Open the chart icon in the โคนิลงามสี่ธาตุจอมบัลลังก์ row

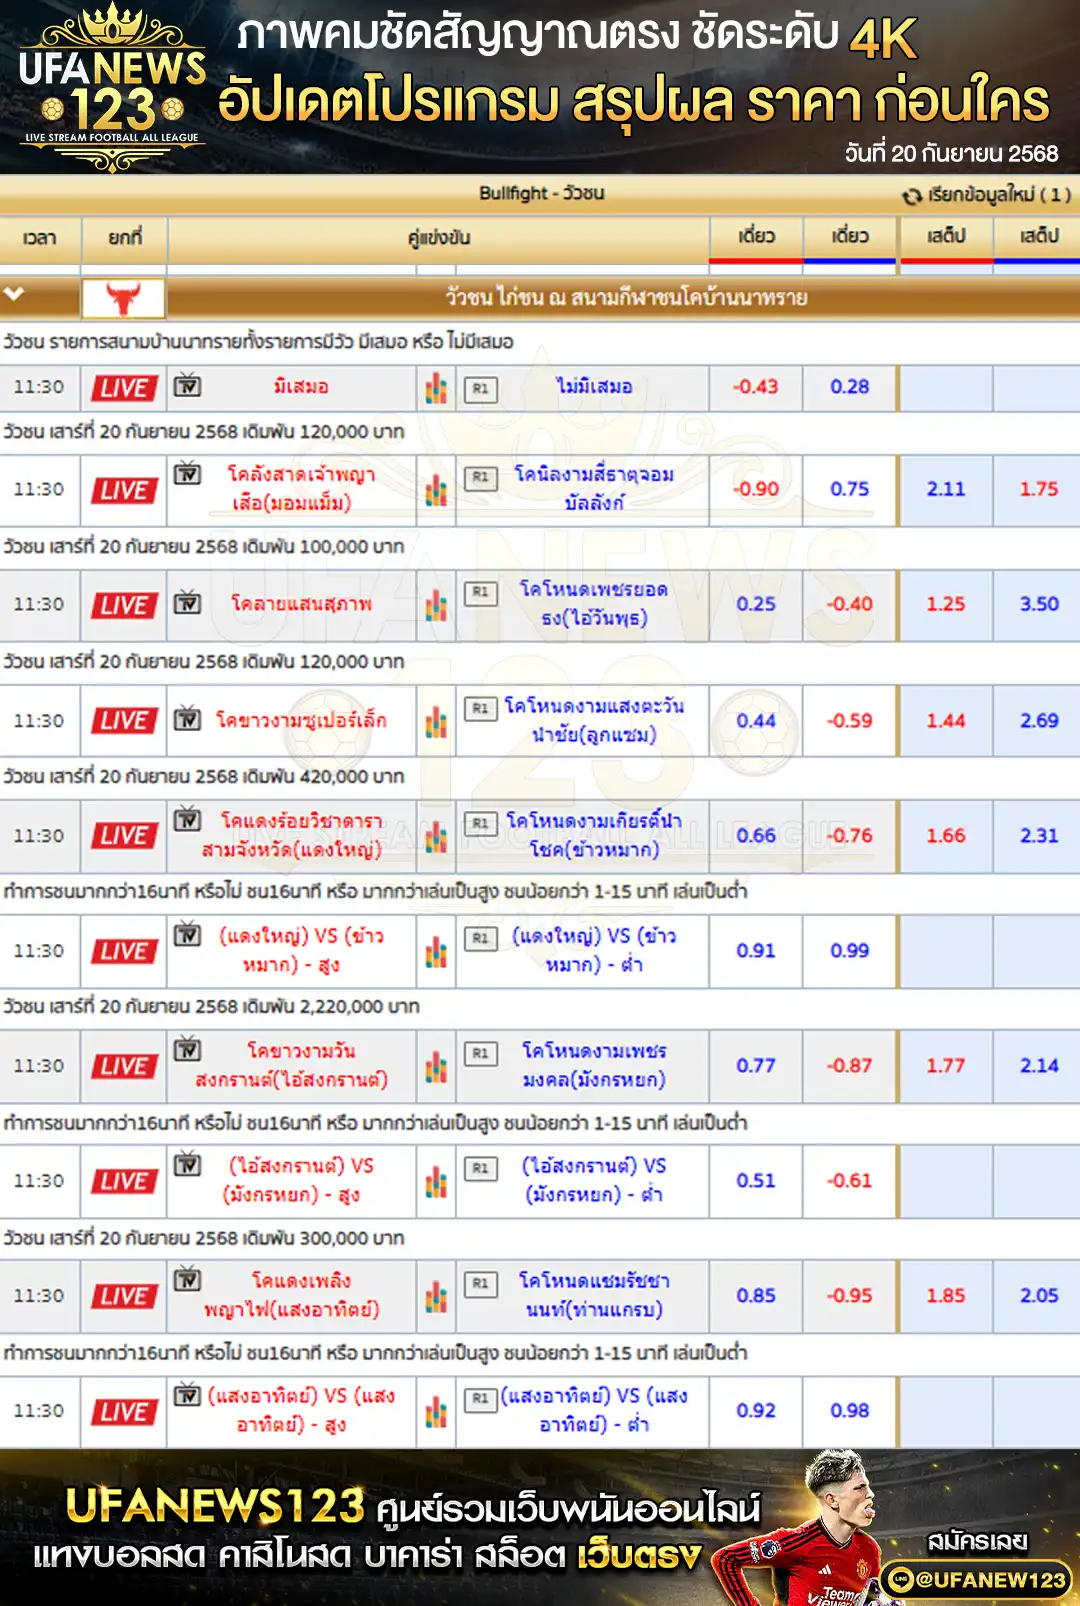point(436,490)
